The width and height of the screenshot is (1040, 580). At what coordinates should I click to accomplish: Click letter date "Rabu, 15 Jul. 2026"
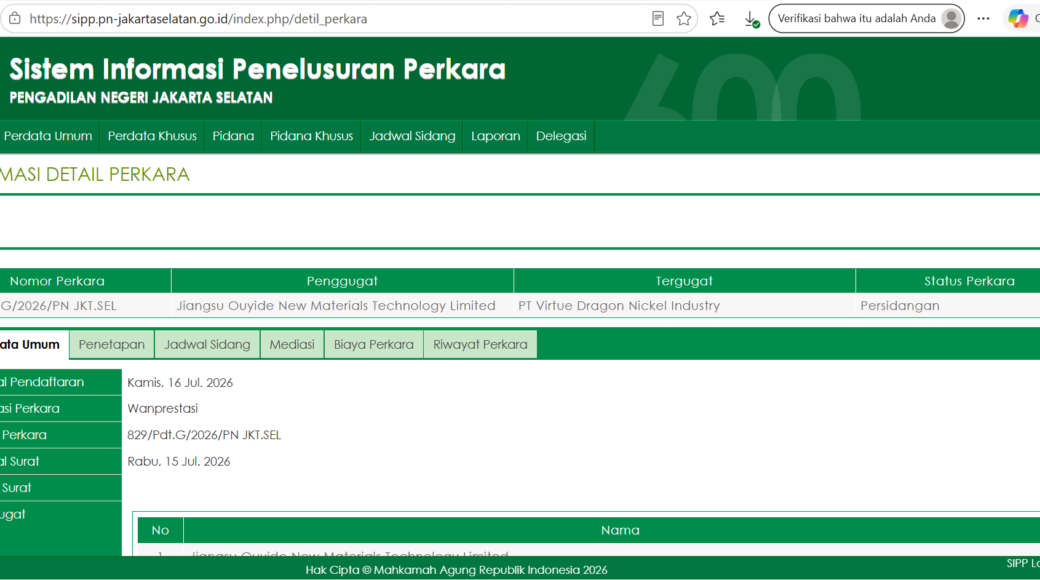coord(178,461)
